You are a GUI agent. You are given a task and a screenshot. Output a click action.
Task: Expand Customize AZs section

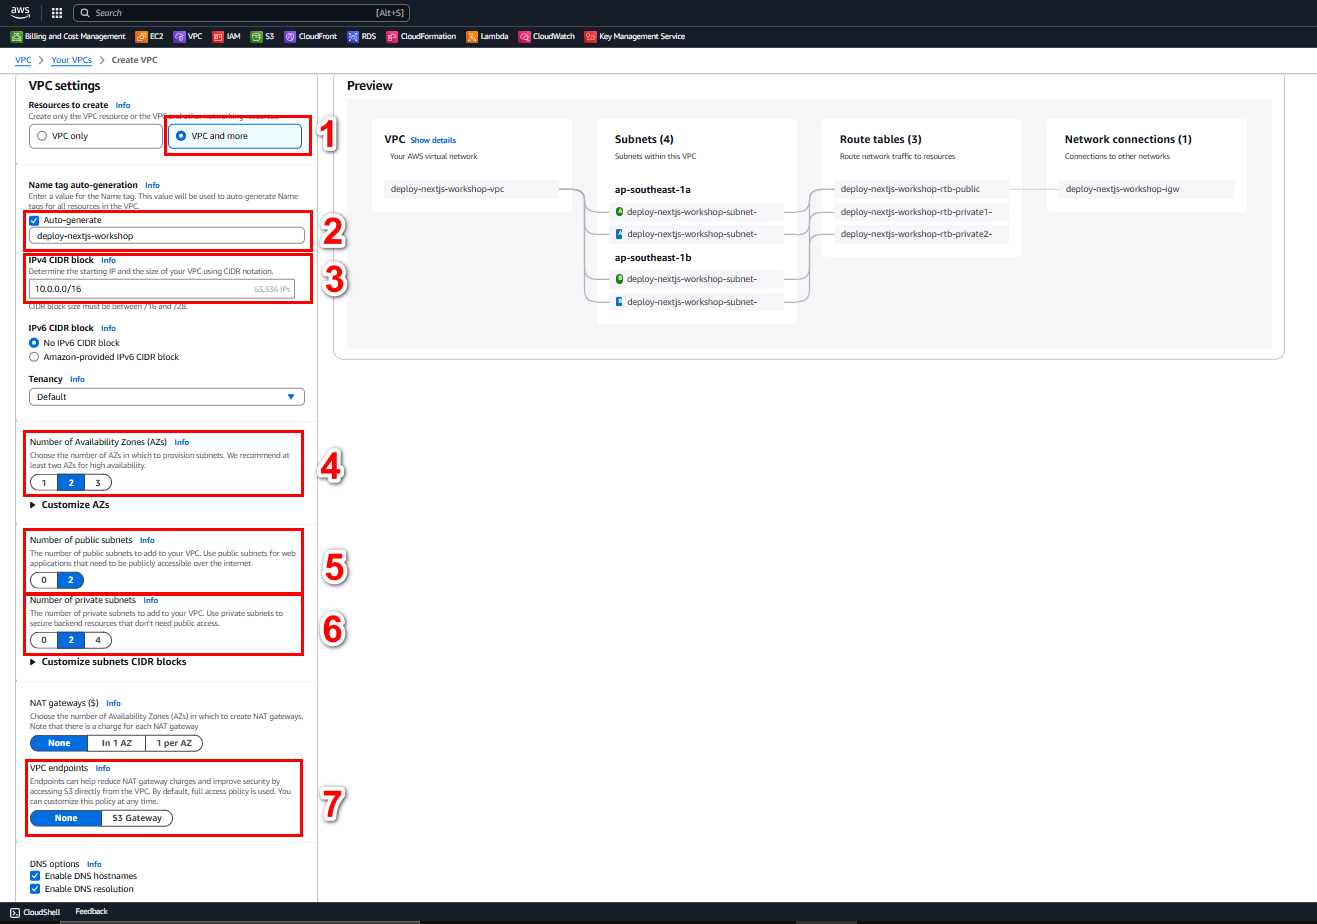[70, 505]
